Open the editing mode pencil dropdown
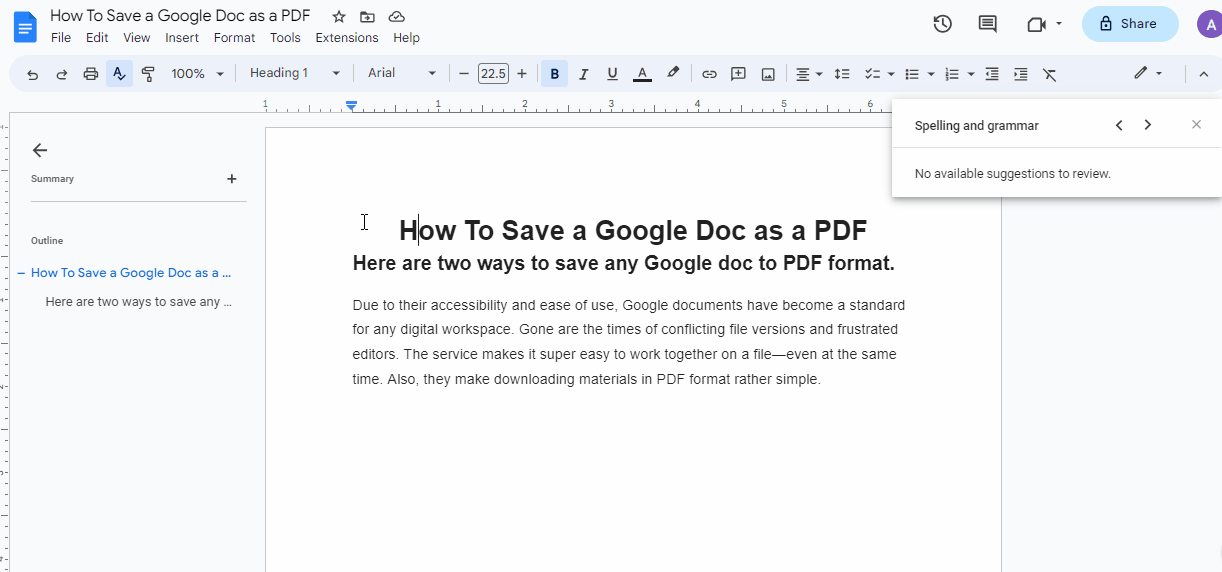Screen dimensions: 1222x572 click(1148, 73)
